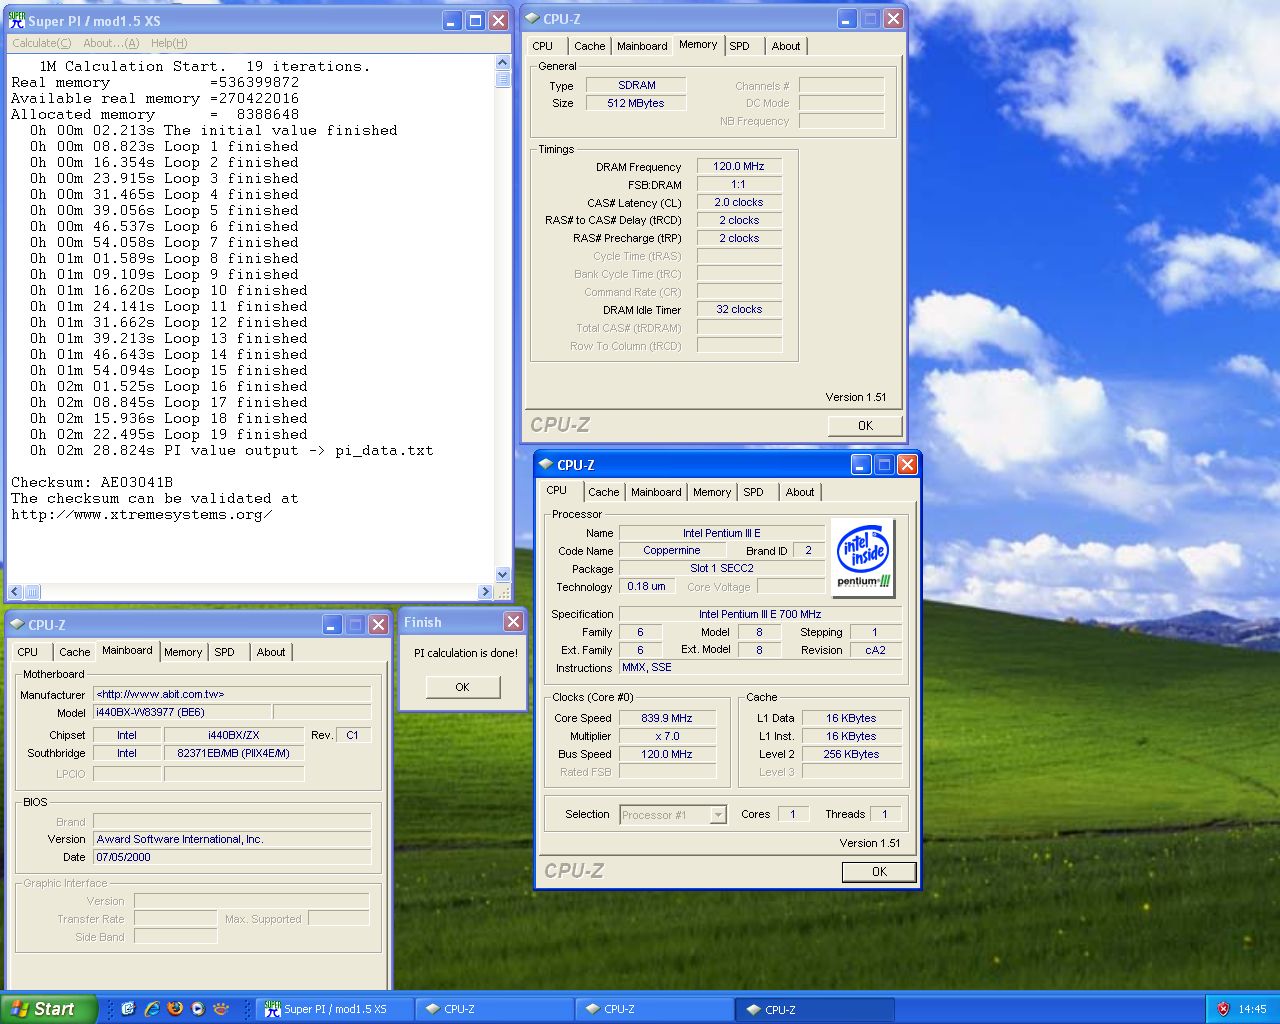Image resolution: width=1280 pixels, height=1024 pixels.
Task: Select SPD tab in Memory CPU-Z window
Action: [x=740, y=46]
